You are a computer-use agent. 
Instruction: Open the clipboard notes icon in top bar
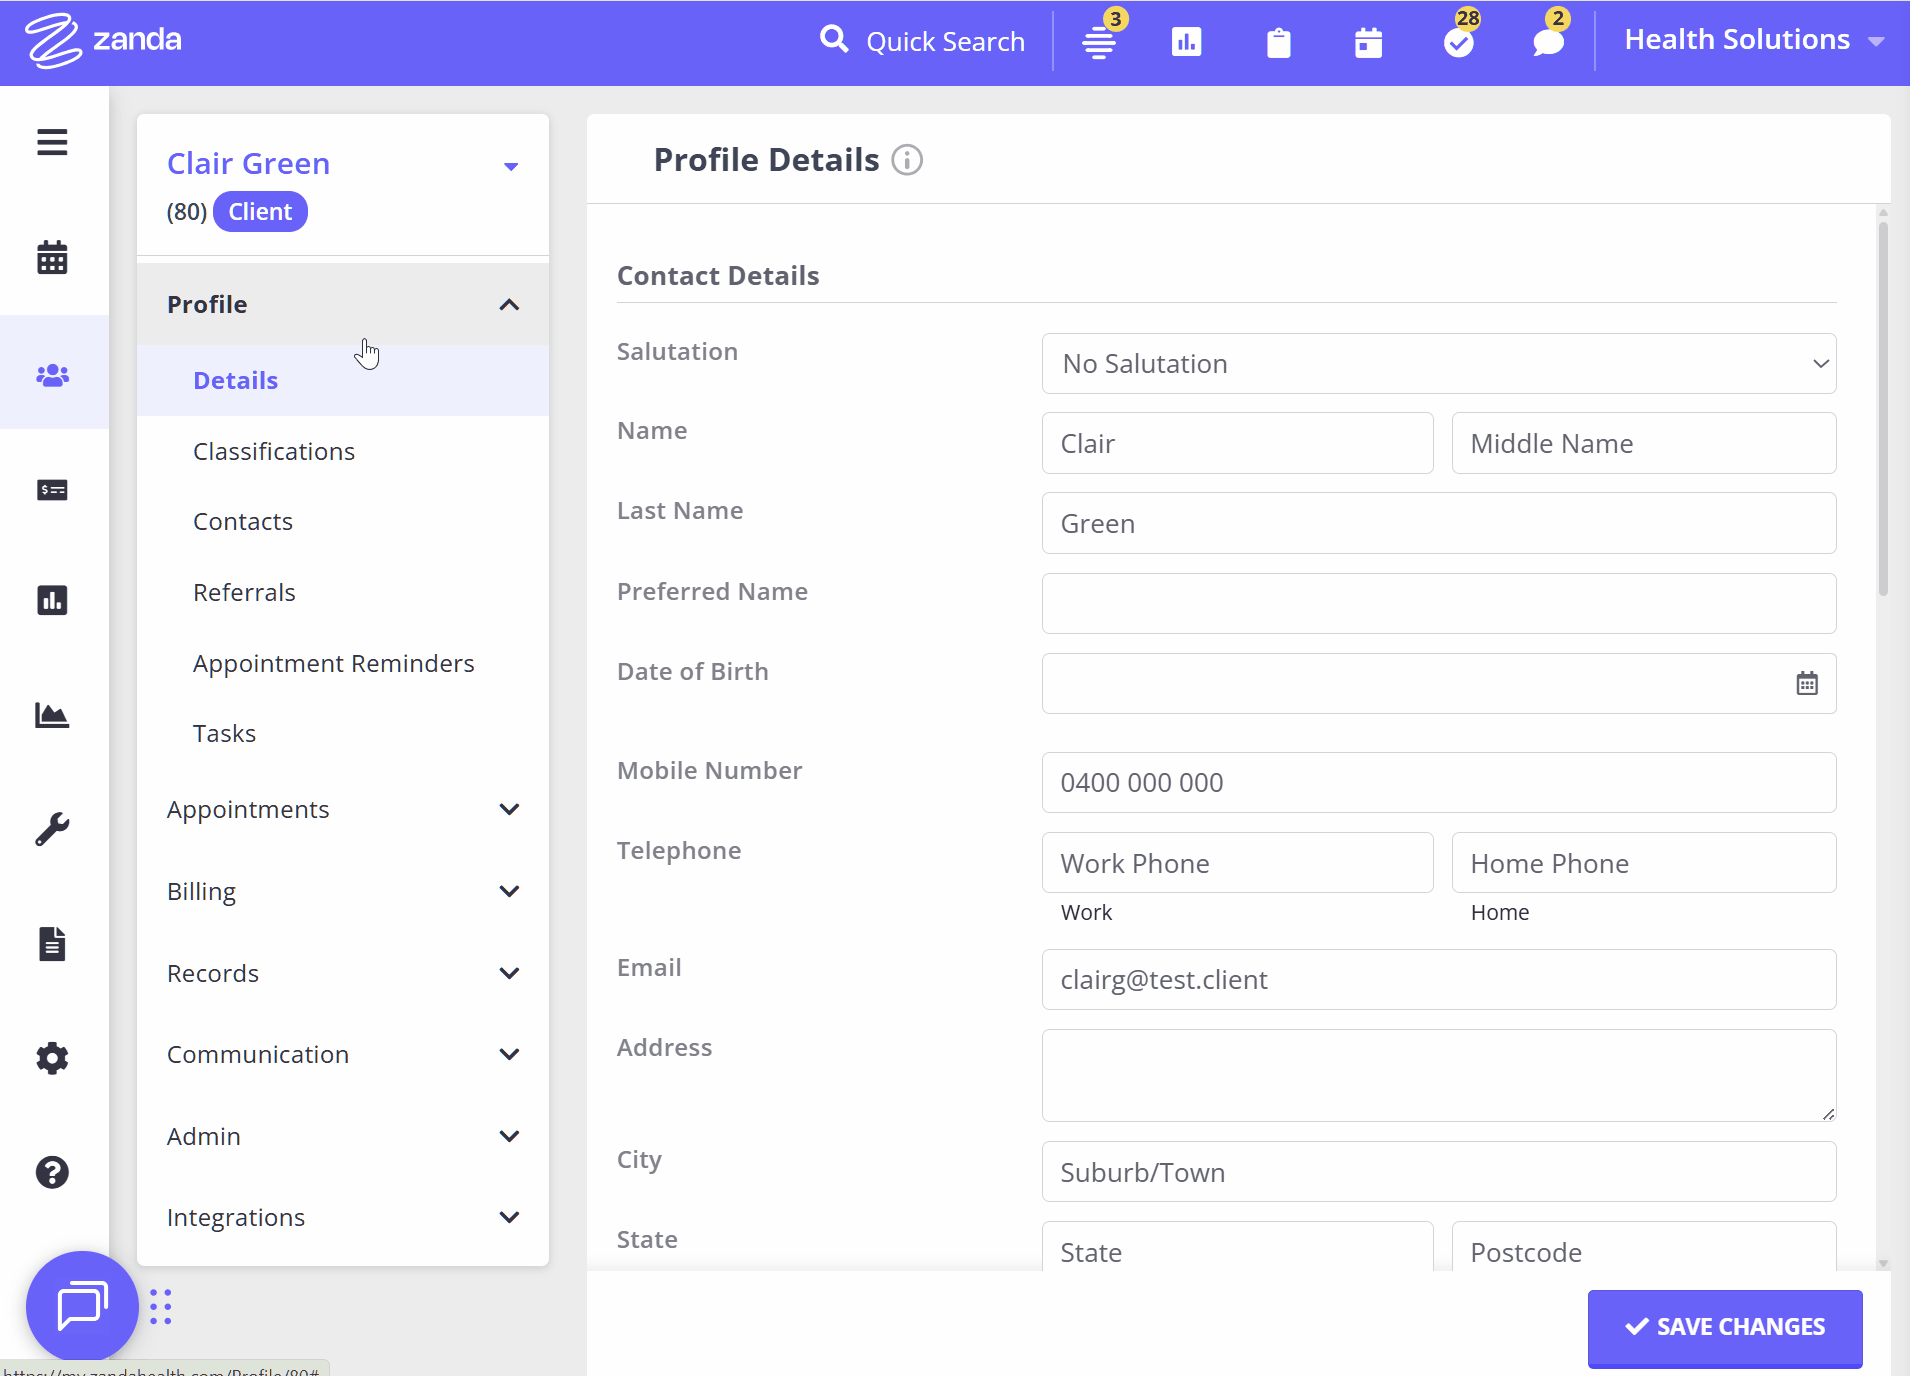pos(1277,42)
